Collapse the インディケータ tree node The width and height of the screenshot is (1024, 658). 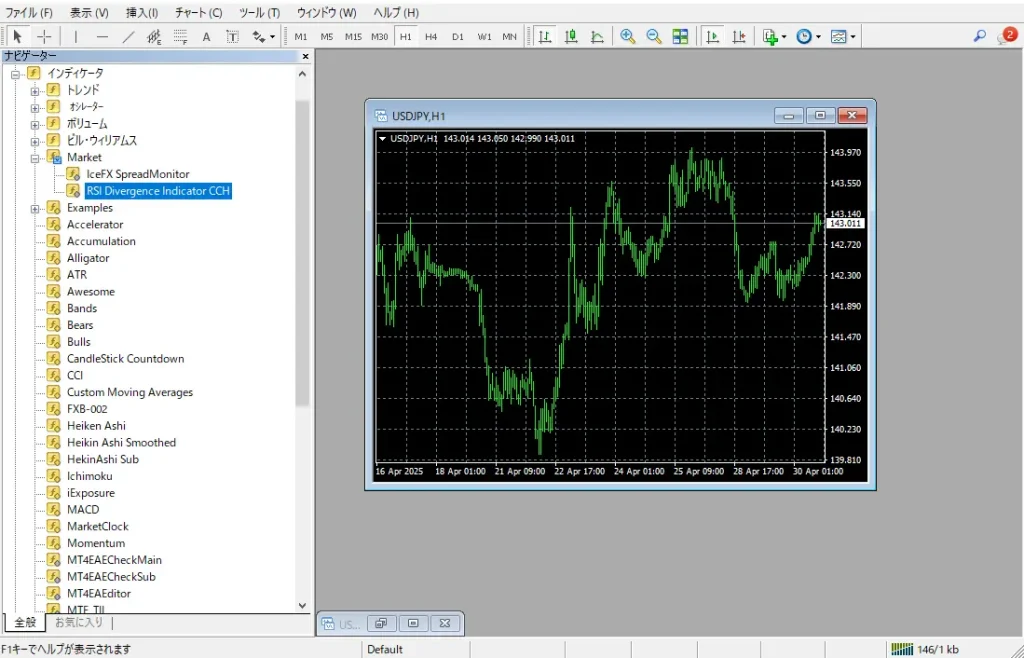tap(16, 74)
